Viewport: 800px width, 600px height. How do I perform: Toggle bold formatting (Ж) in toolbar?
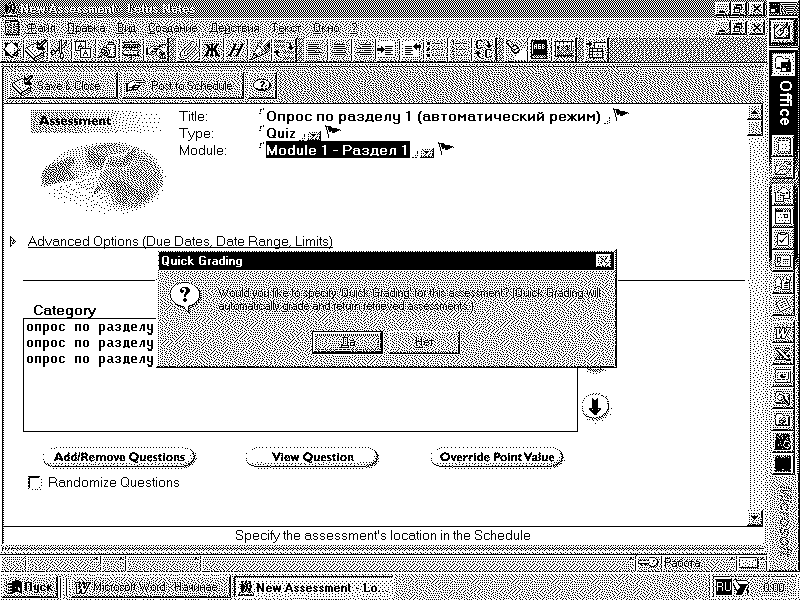coord(212,48)
